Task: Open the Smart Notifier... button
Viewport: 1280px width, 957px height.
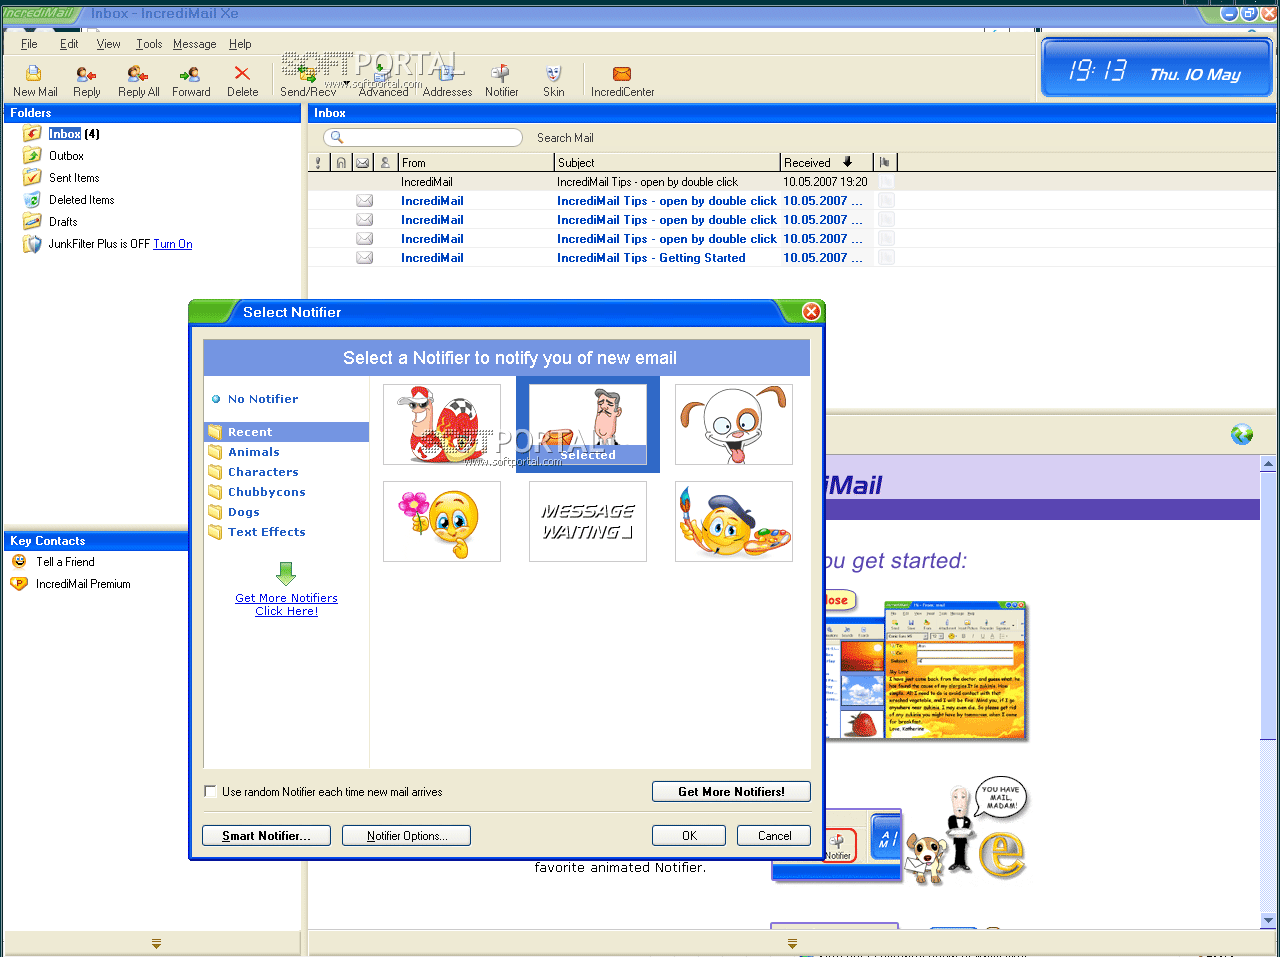Action: tap(266, 836)
